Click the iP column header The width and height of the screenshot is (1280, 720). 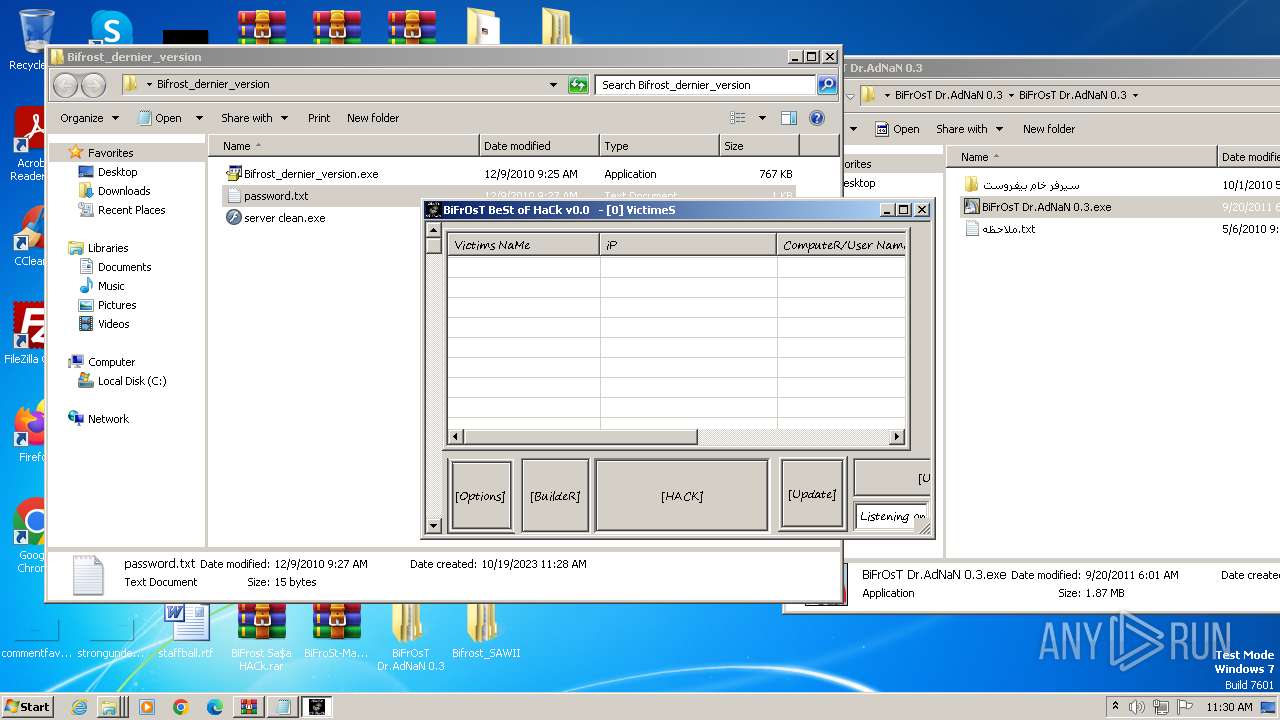(689, 245)
